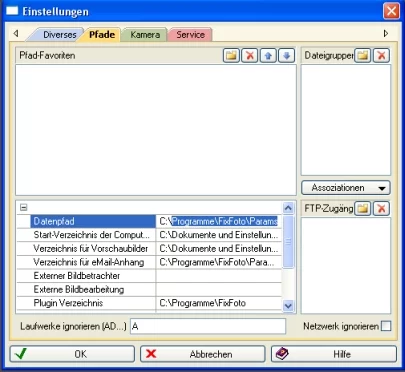The image size is (405, 372).
Task: Delete selected Pfad-Favoriten entry
Action: (x=250, y=55)
